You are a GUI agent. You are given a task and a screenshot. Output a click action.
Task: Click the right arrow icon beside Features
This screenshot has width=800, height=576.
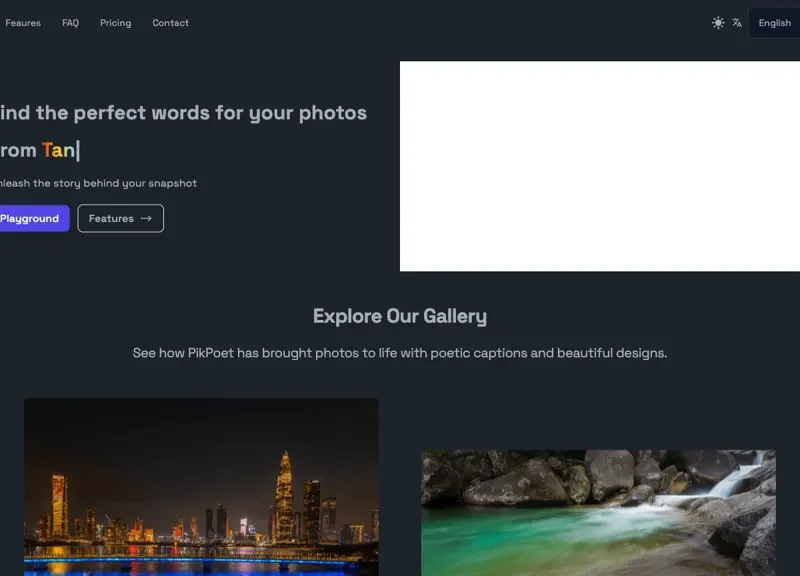coord(146,218)
